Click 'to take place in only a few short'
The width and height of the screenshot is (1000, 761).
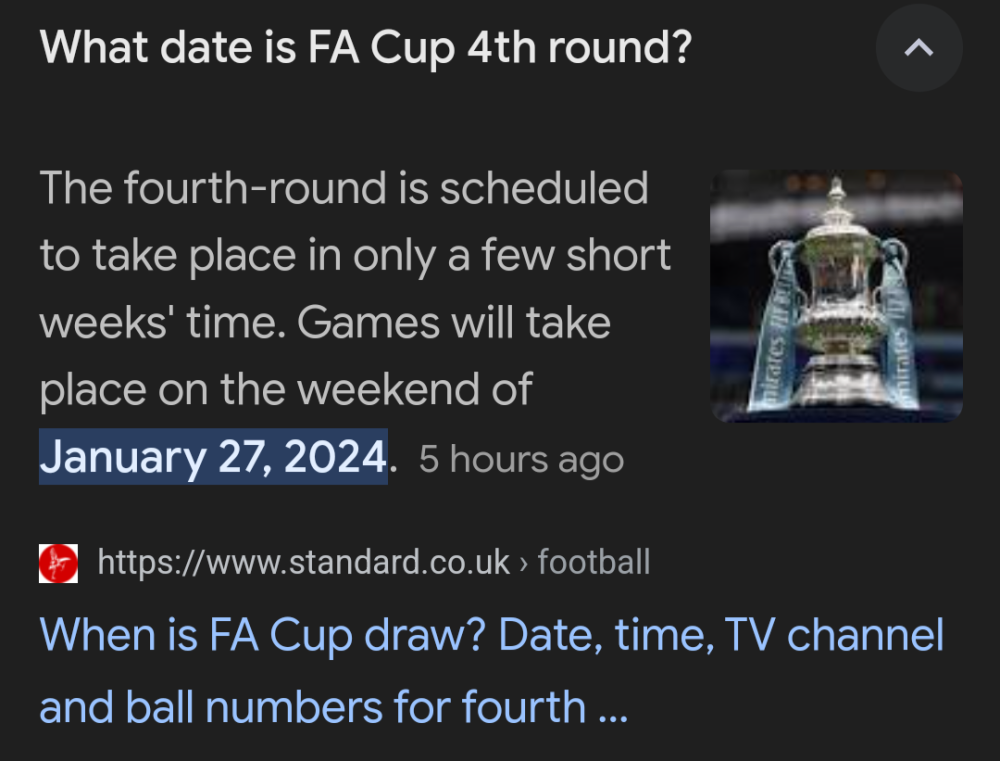click(355, 256)
